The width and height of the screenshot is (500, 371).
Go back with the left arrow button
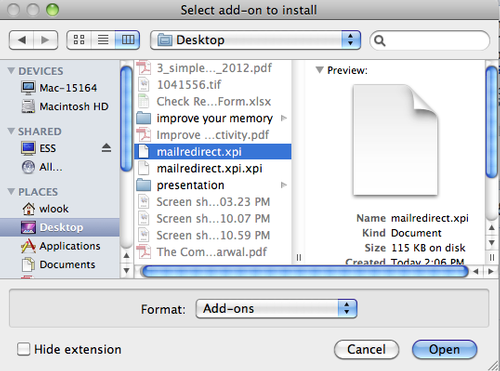pyautogui.click(x=21, y=40)
